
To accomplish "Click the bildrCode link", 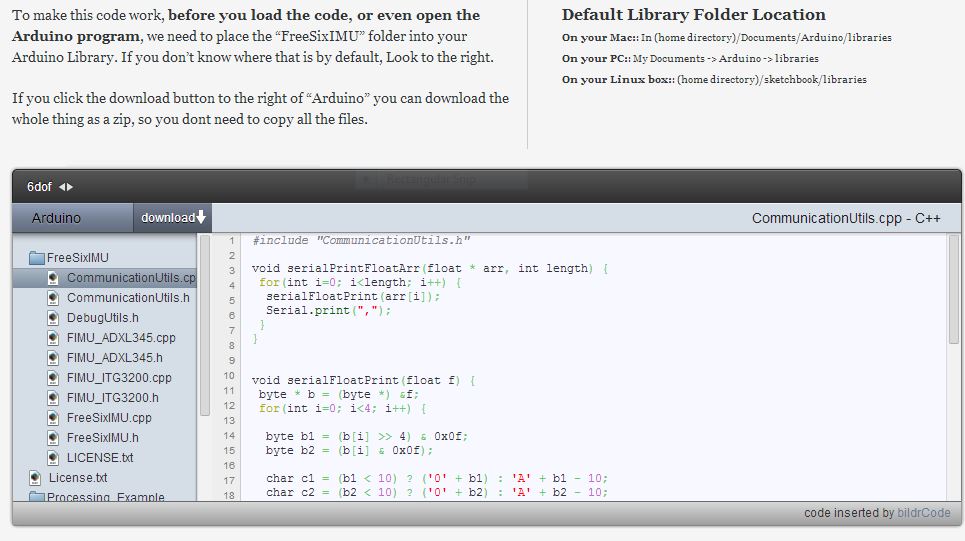I will [923, 513].
